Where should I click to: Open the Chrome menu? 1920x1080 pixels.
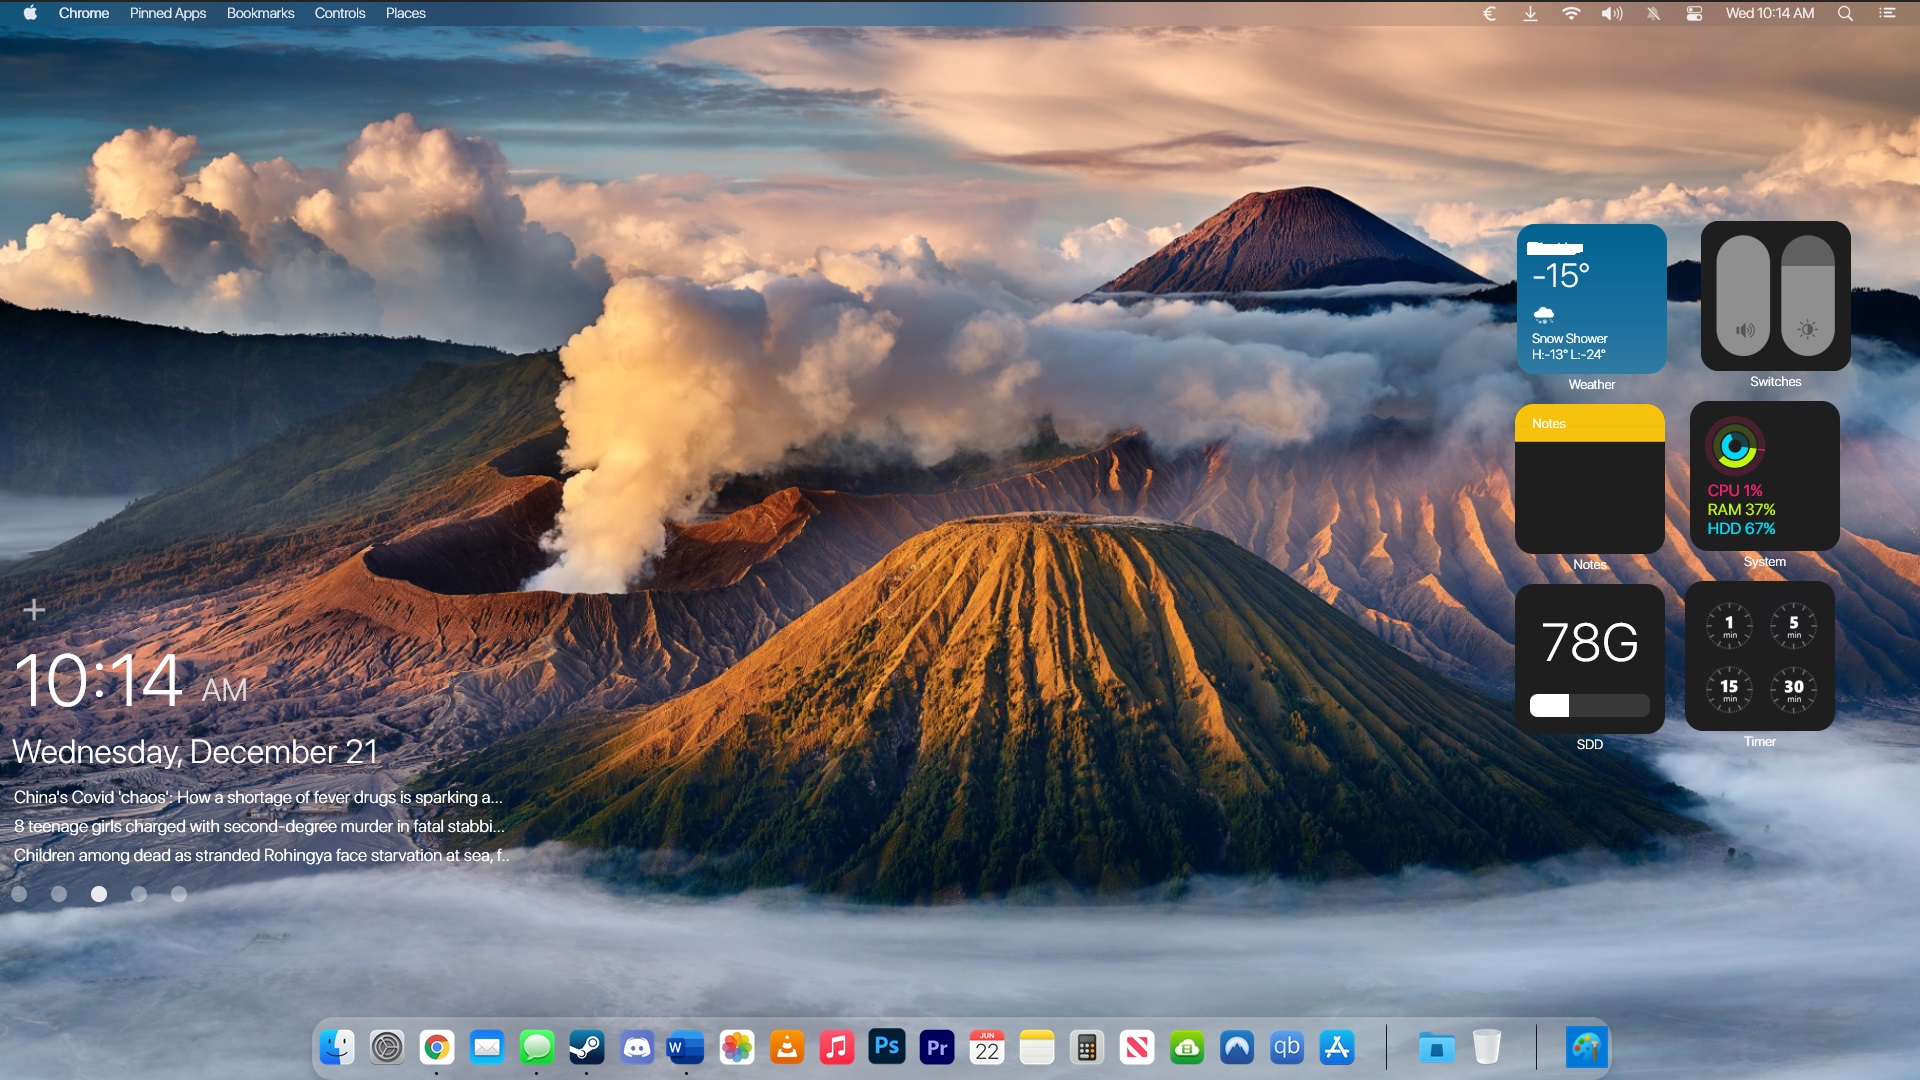click(x=83, y=13)
